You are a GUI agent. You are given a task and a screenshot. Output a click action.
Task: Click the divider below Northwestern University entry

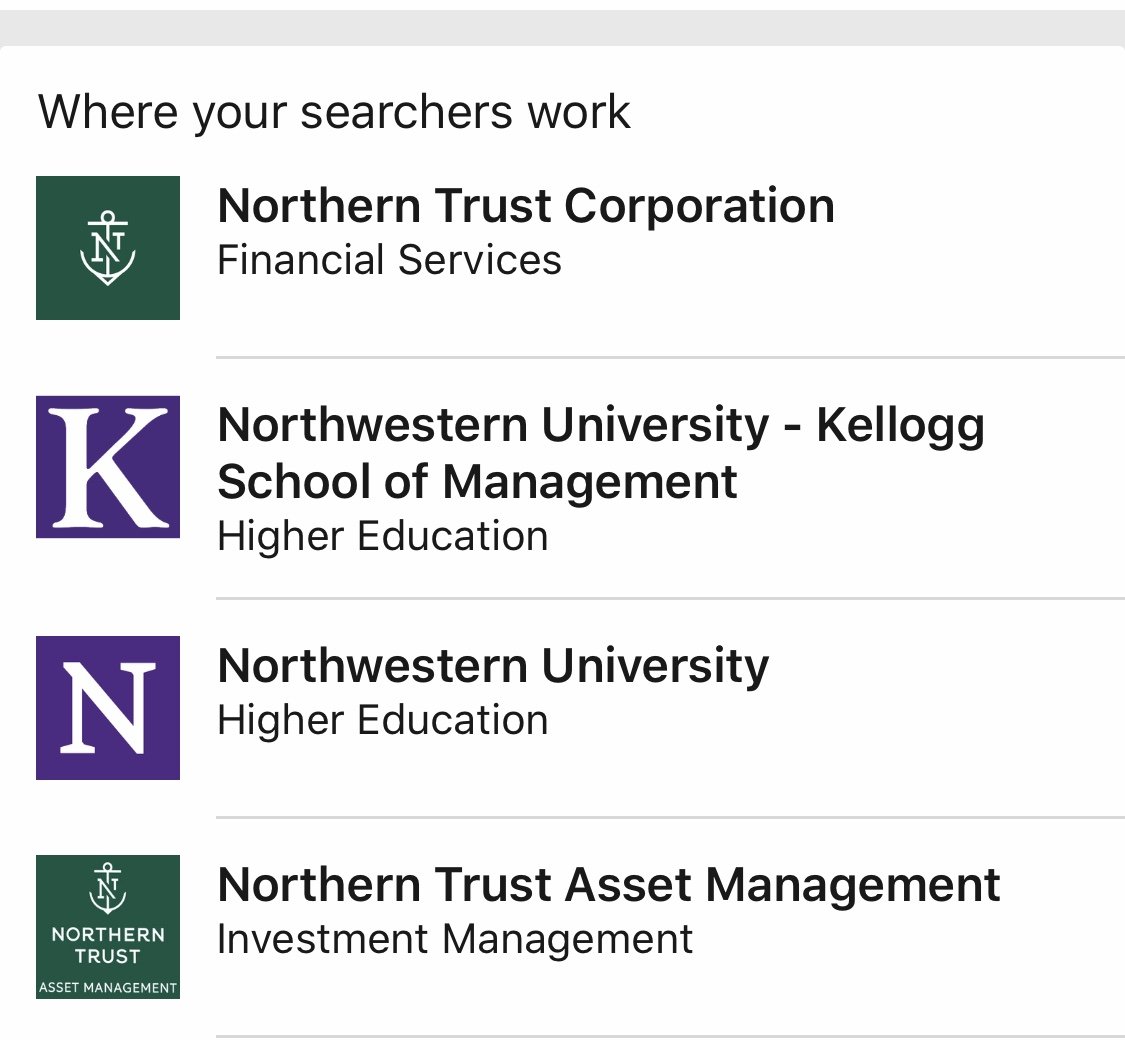point(670,817)
